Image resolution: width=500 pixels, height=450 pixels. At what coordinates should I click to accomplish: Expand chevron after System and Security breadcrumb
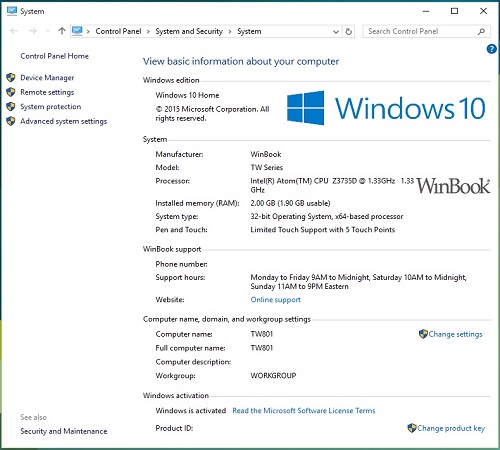[230, 32]
